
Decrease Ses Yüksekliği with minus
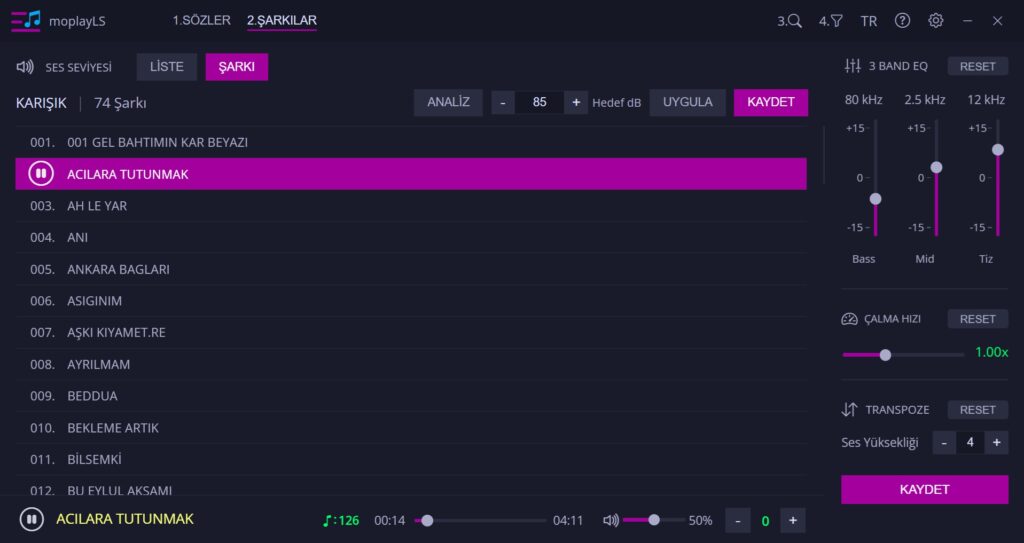[944, 442]
